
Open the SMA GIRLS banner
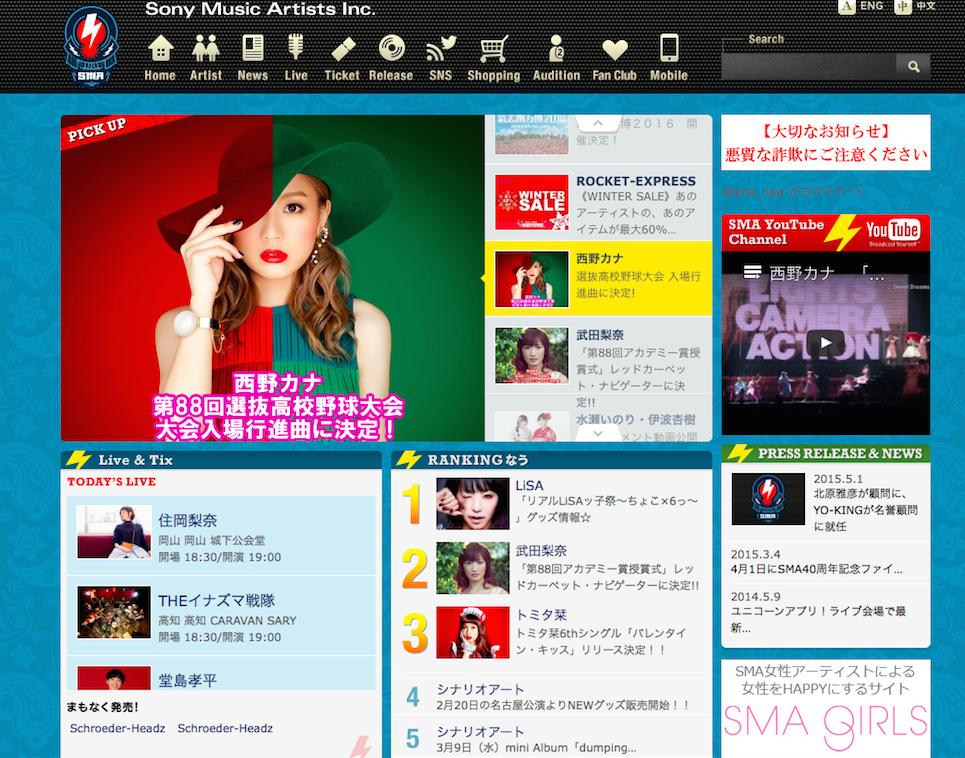826,708
